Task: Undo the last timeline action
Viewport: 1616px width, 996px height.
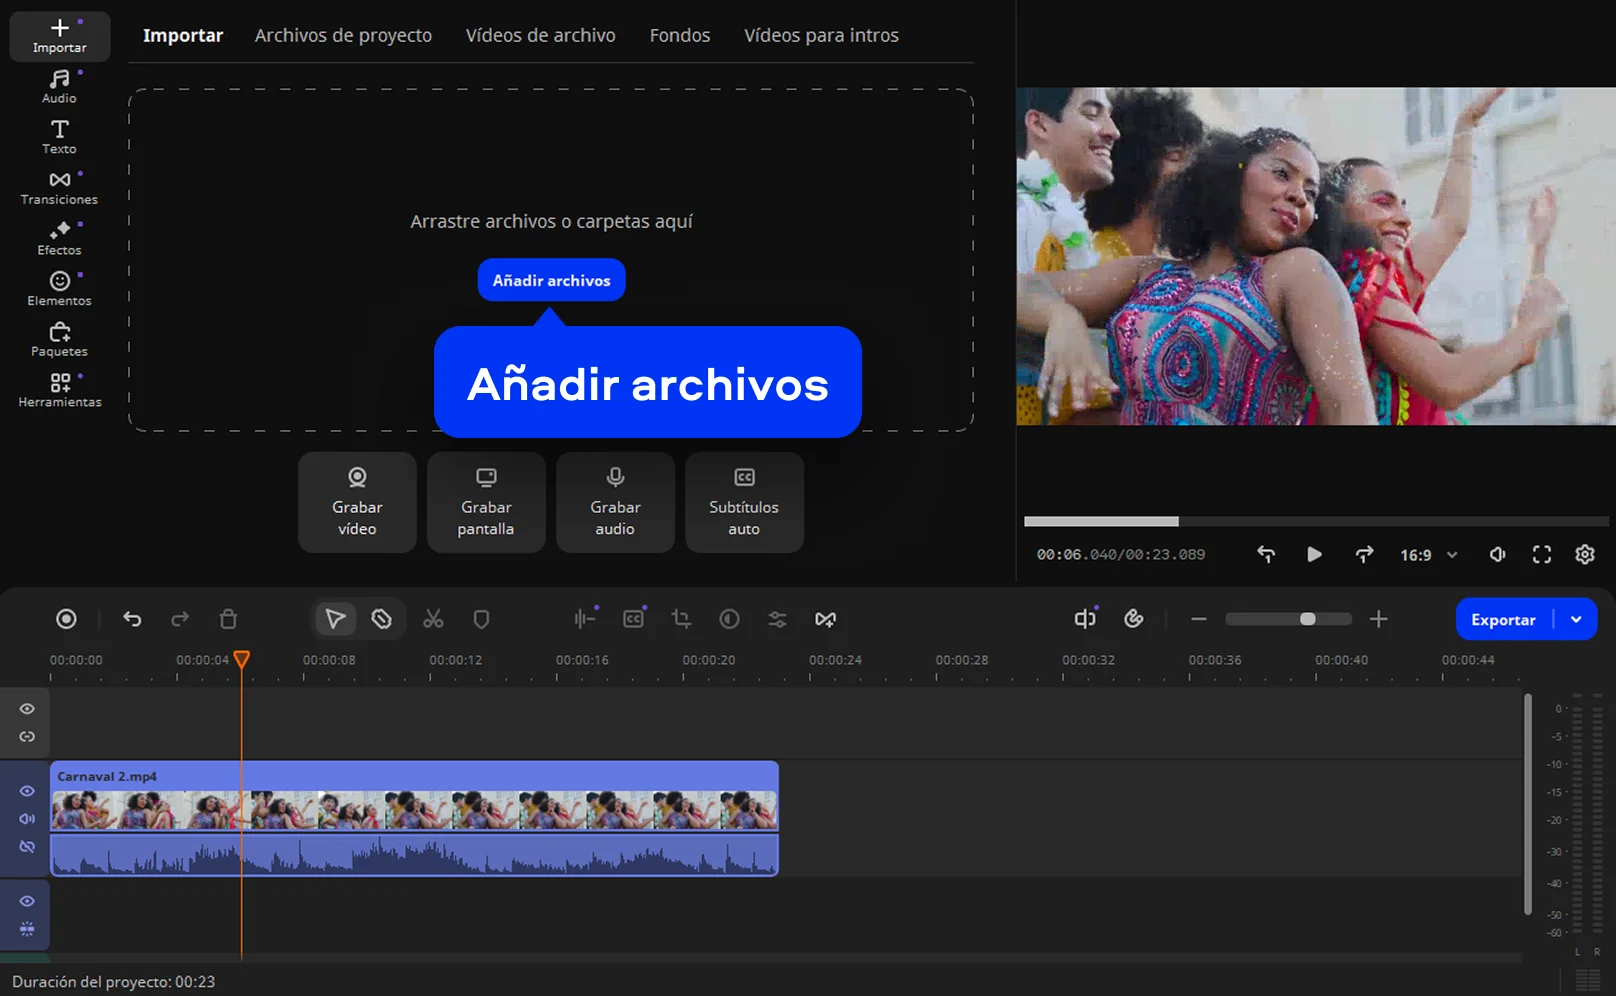Action: [132, 619]
